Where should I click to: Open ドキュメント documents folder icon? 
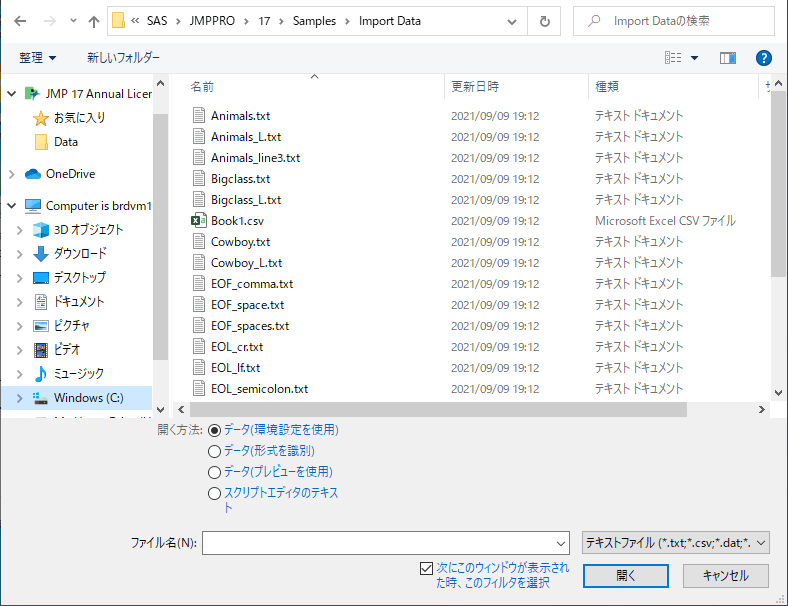click(x=41, y=301)
